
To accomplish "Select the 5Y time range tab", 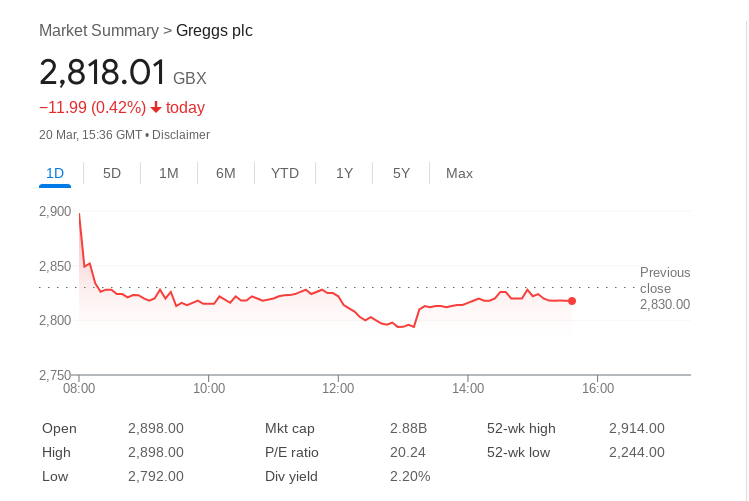I will [402, 173].
